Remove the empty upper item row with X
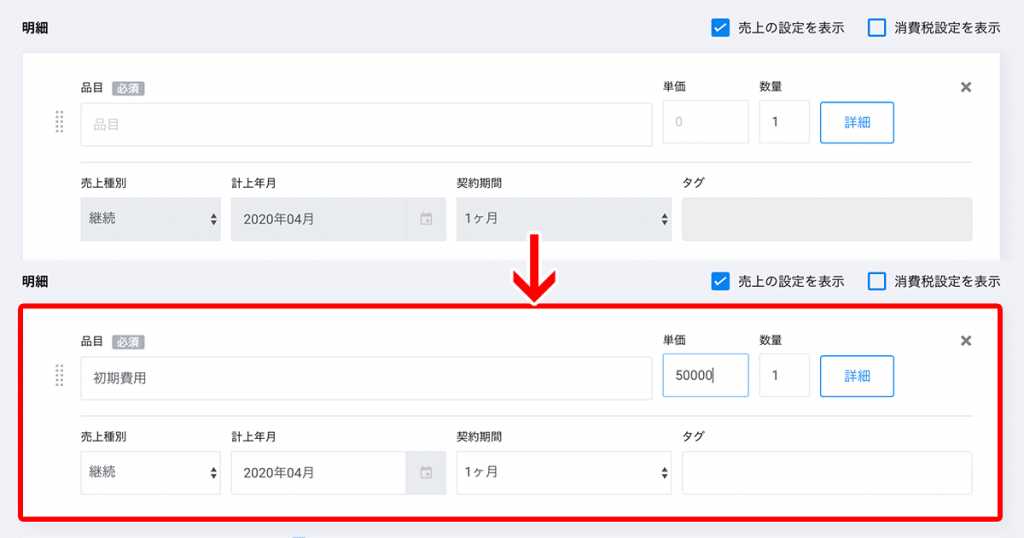Viewport: 1024px width, 538px height. (966, 87)
